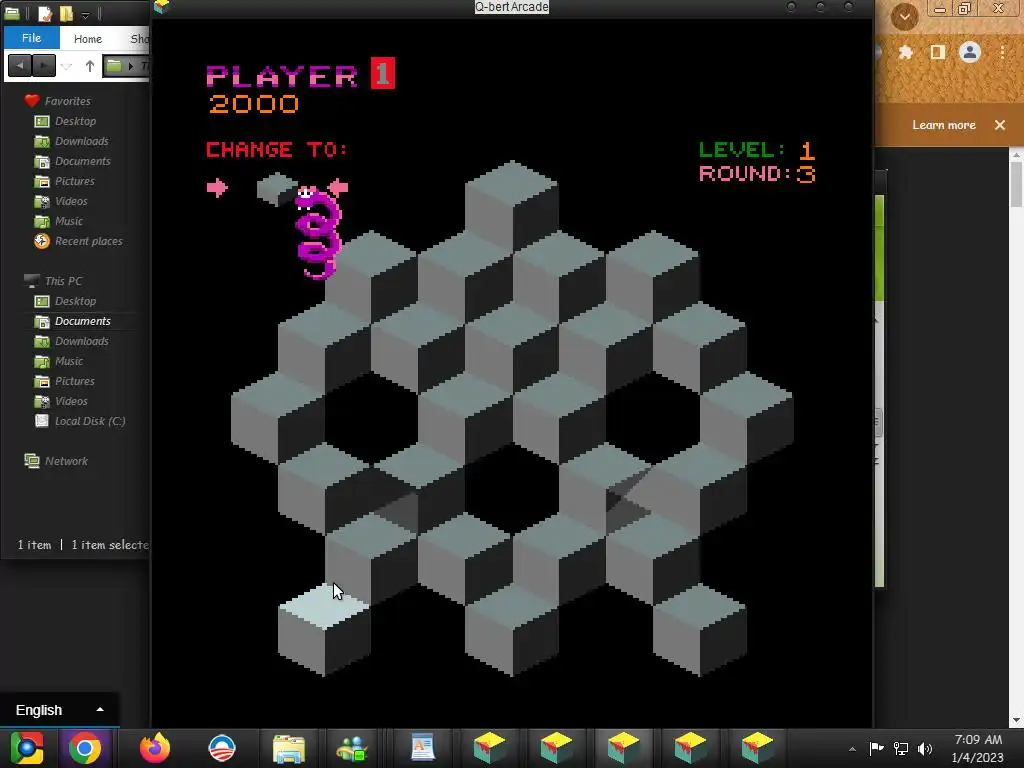The height and width of the screenshot is (768, 1024).
Task: Click the Pictures folder icon under This PC
Action: point(42,381)
